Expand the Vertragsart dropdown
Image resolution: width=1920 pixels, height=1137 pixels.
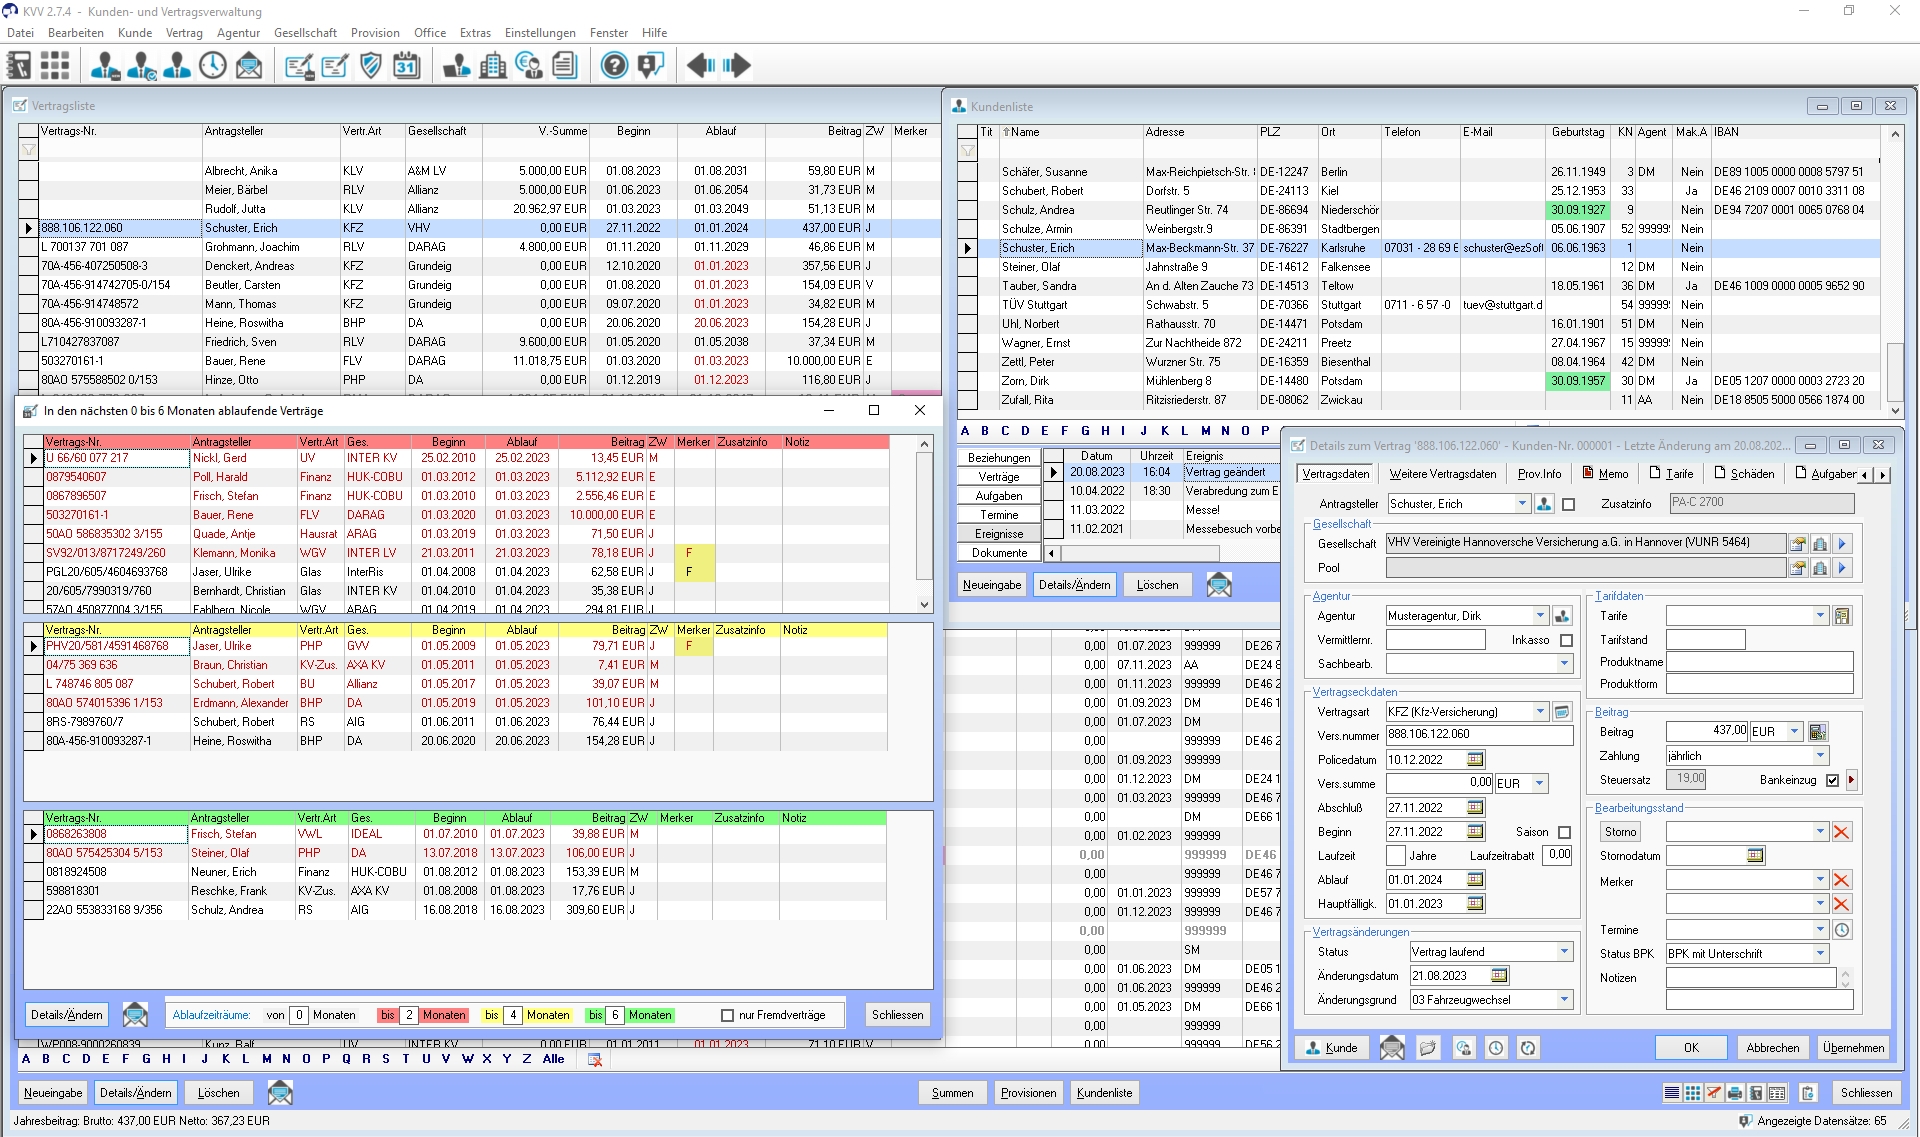(x=1540, y=712)
